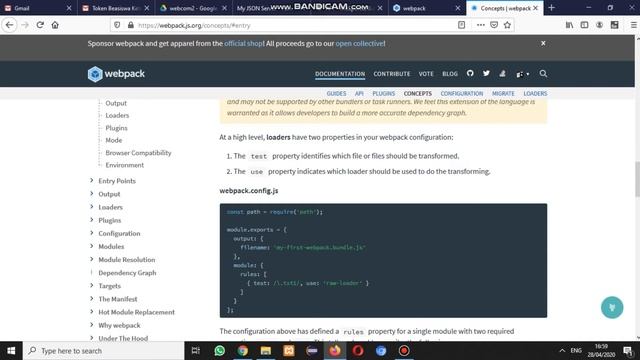Switch to the webpack tab
Image resolution: width=640 pixels, height=360 pixels.
click(x=426, y=8)
